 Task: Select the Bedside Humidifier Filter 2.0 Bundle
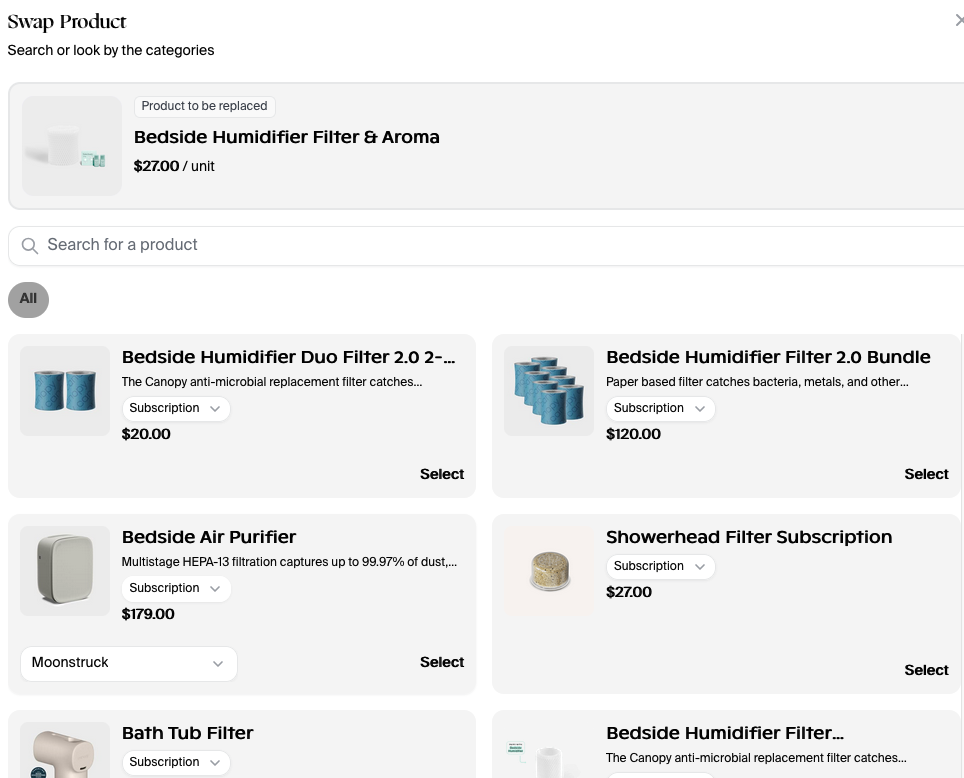925,475
